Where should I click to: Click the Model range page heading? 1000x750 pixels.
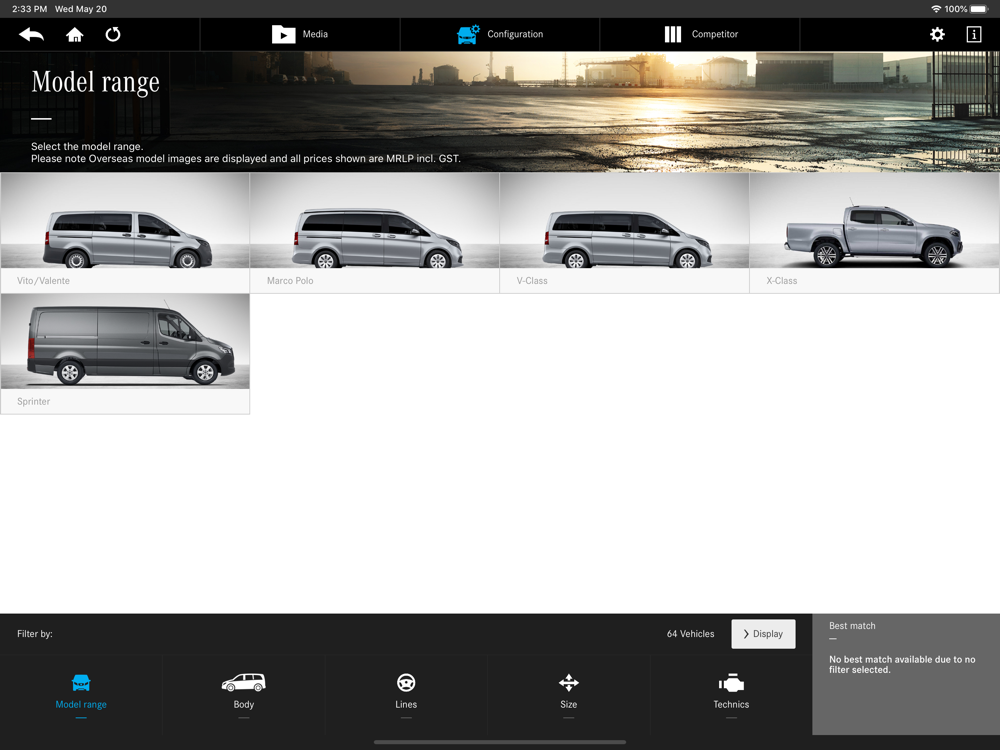pyautogui.click(x=96, y=82)
